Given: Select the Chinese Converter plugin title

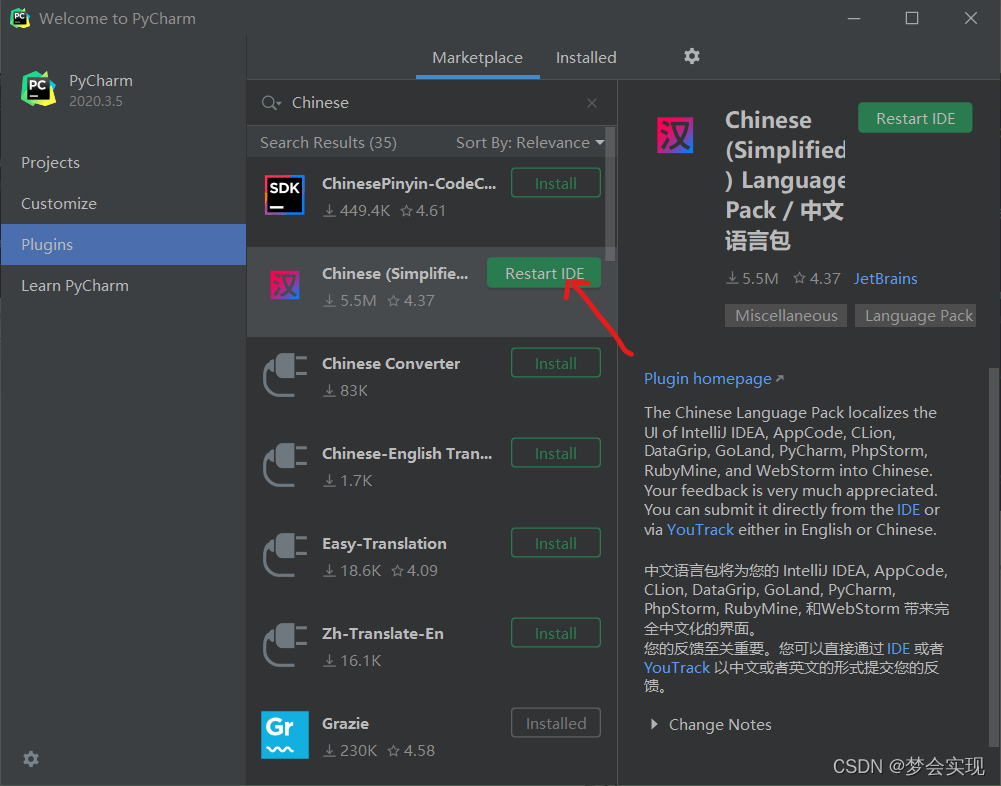Looking at the screenshot, I should click(391, 363).
